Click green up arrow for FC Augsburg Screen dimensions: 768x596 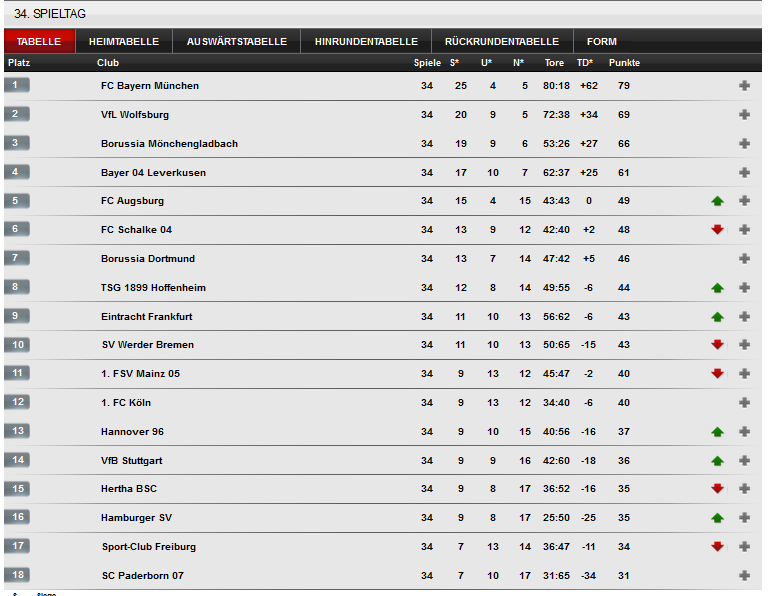point(717,201)
